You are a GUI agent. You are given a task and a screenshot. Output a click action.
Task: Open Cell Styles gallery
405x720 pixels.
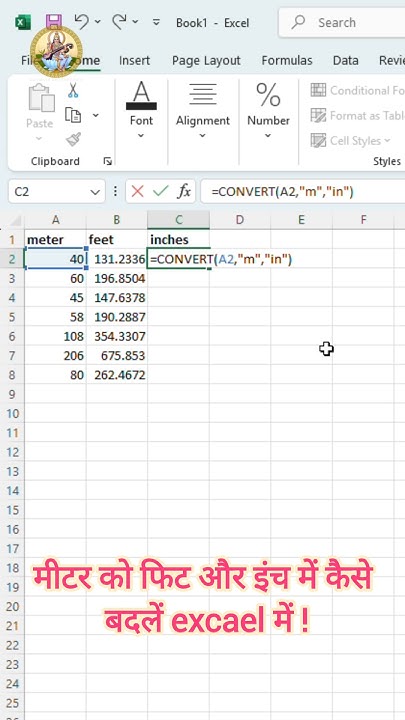[350, 141]
